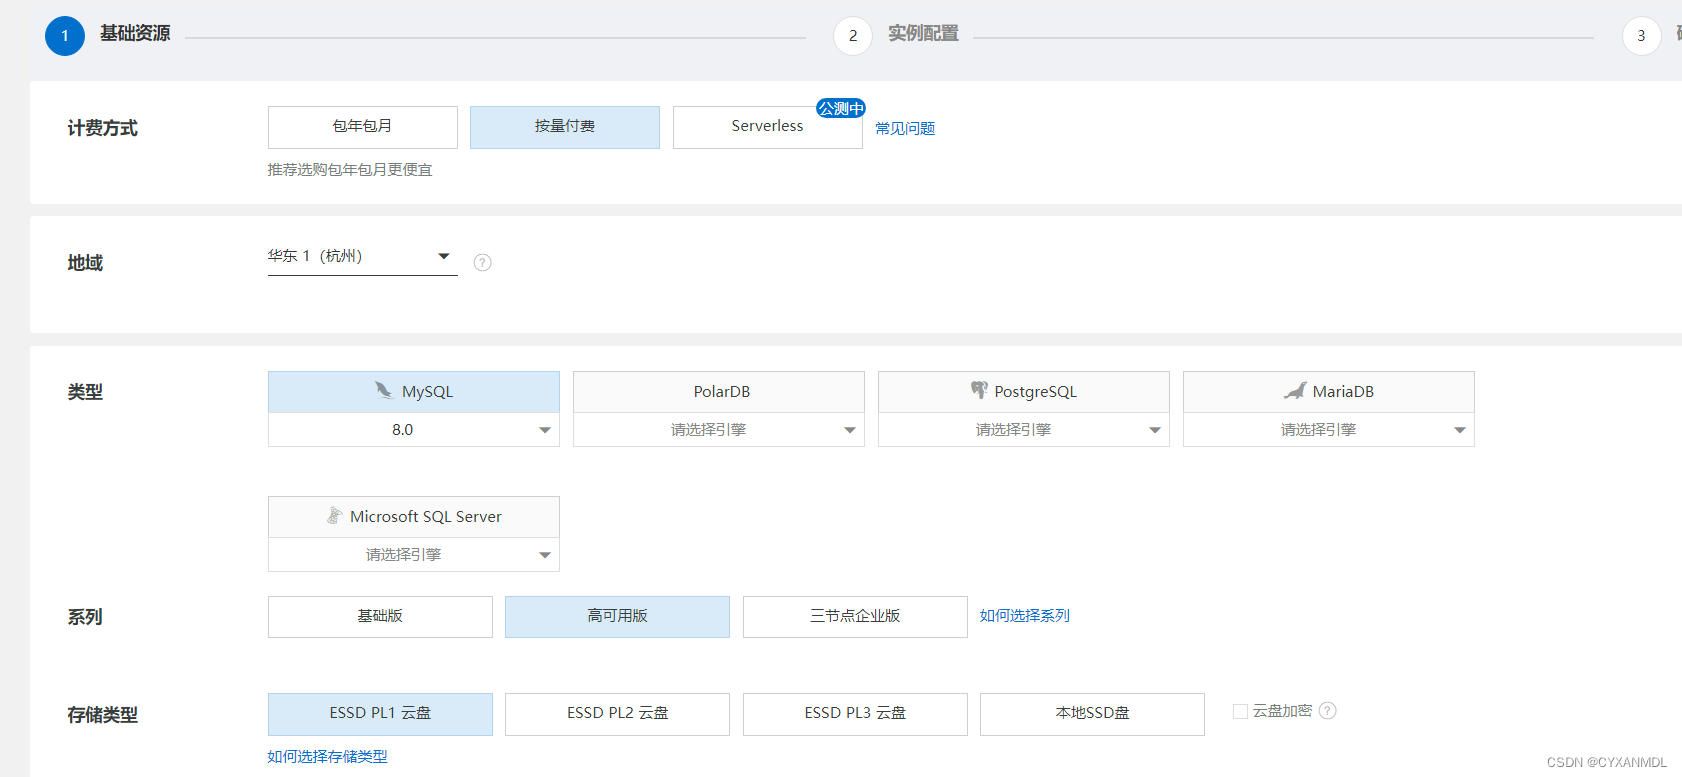Go to 基础资源 step tab

tap(135, 34)
